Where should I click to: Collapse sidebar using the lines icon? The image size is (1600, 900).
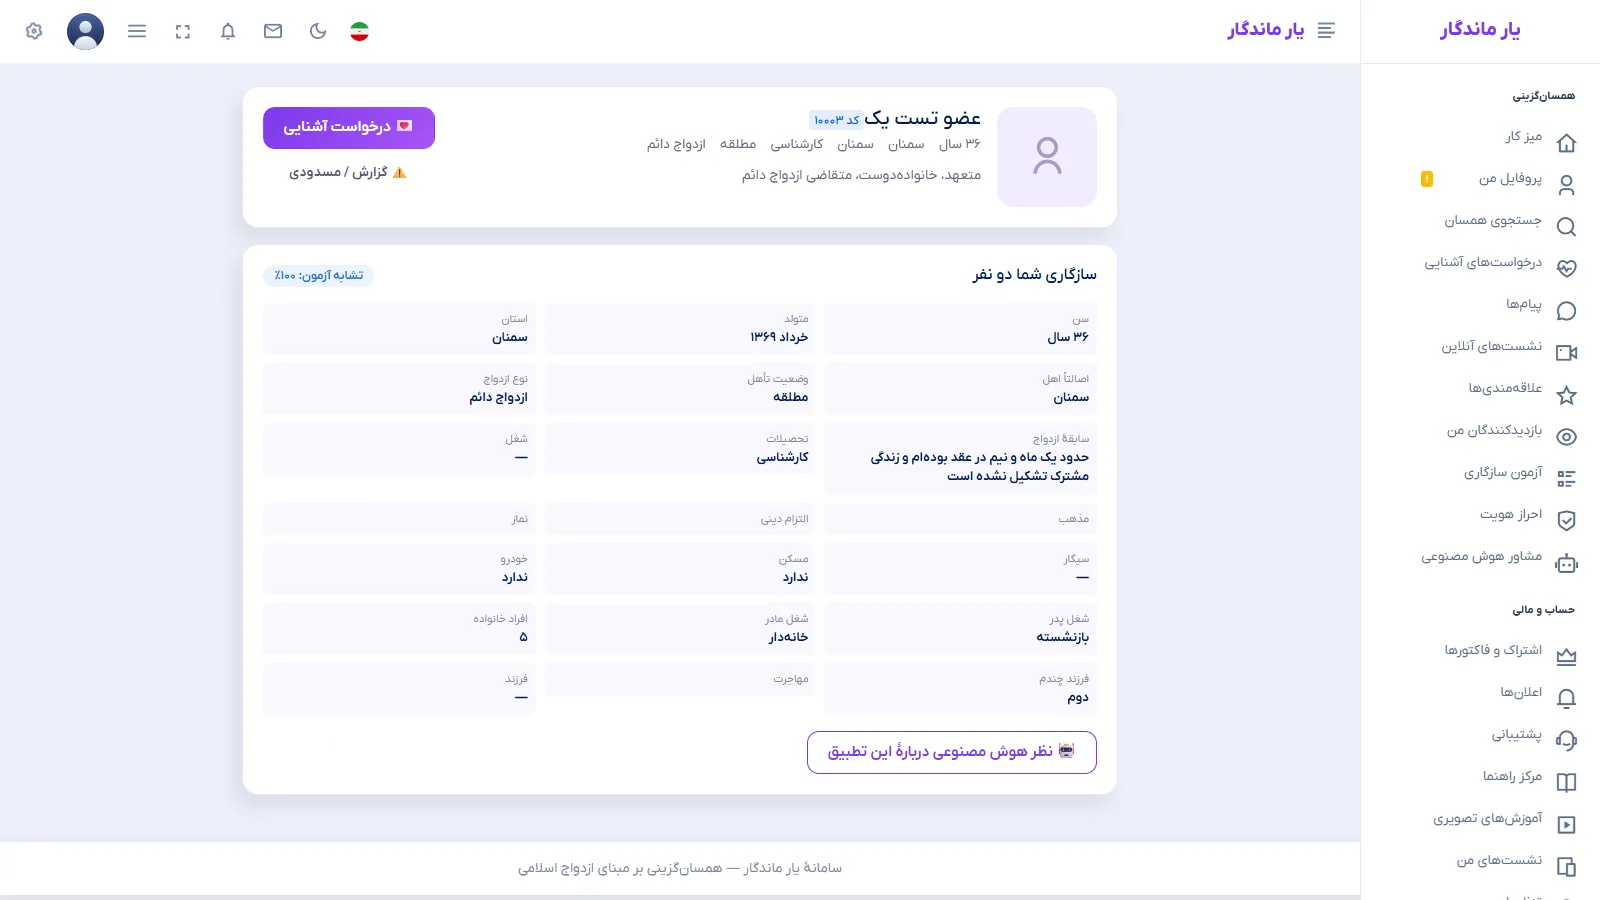[1326, 31]
